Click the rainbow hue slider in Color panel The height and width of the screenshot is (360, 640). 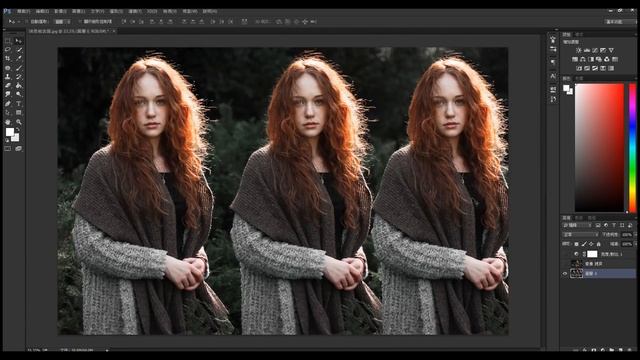[x=632, y=148]
